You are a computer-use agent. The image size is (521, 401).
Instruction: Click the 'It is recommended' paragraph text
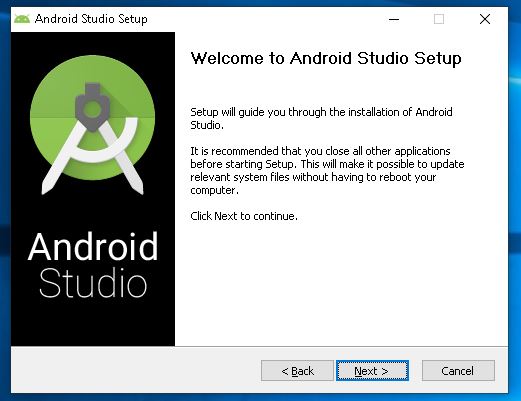(327, 170)
